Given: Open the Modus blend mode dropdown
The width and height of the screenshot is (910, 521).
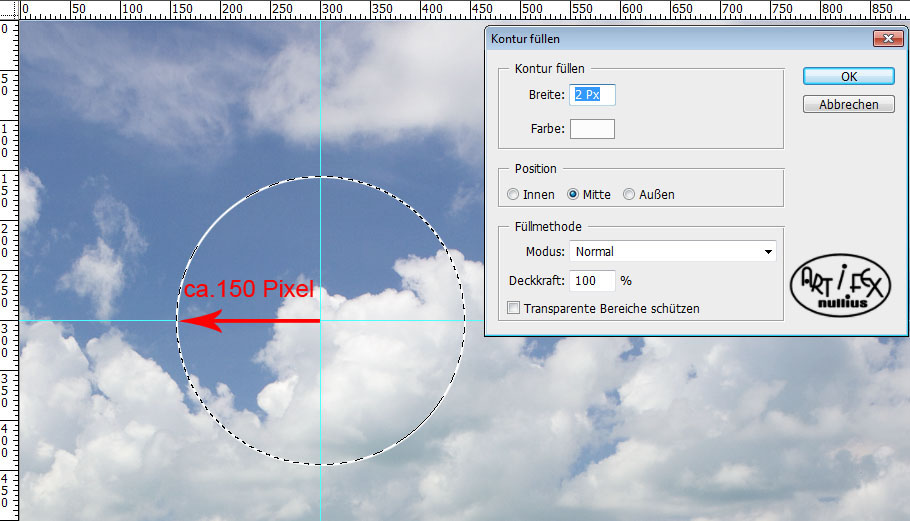Looking at the screenshot, I should [x=673, y=252].
